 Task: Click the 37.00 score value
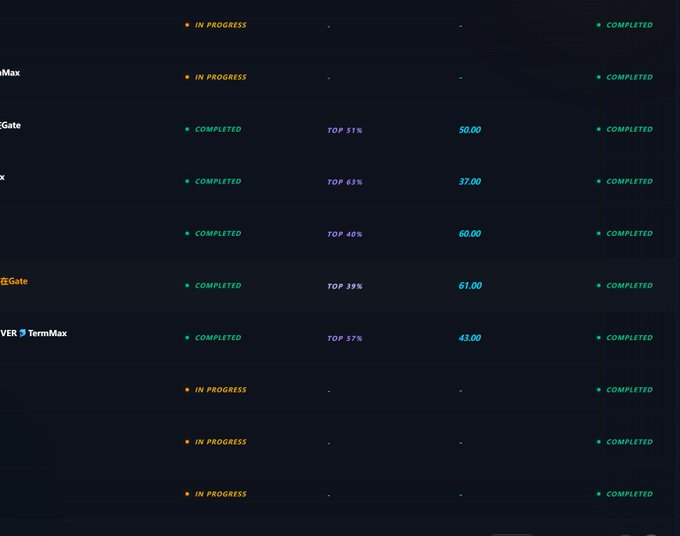point(470,182)
